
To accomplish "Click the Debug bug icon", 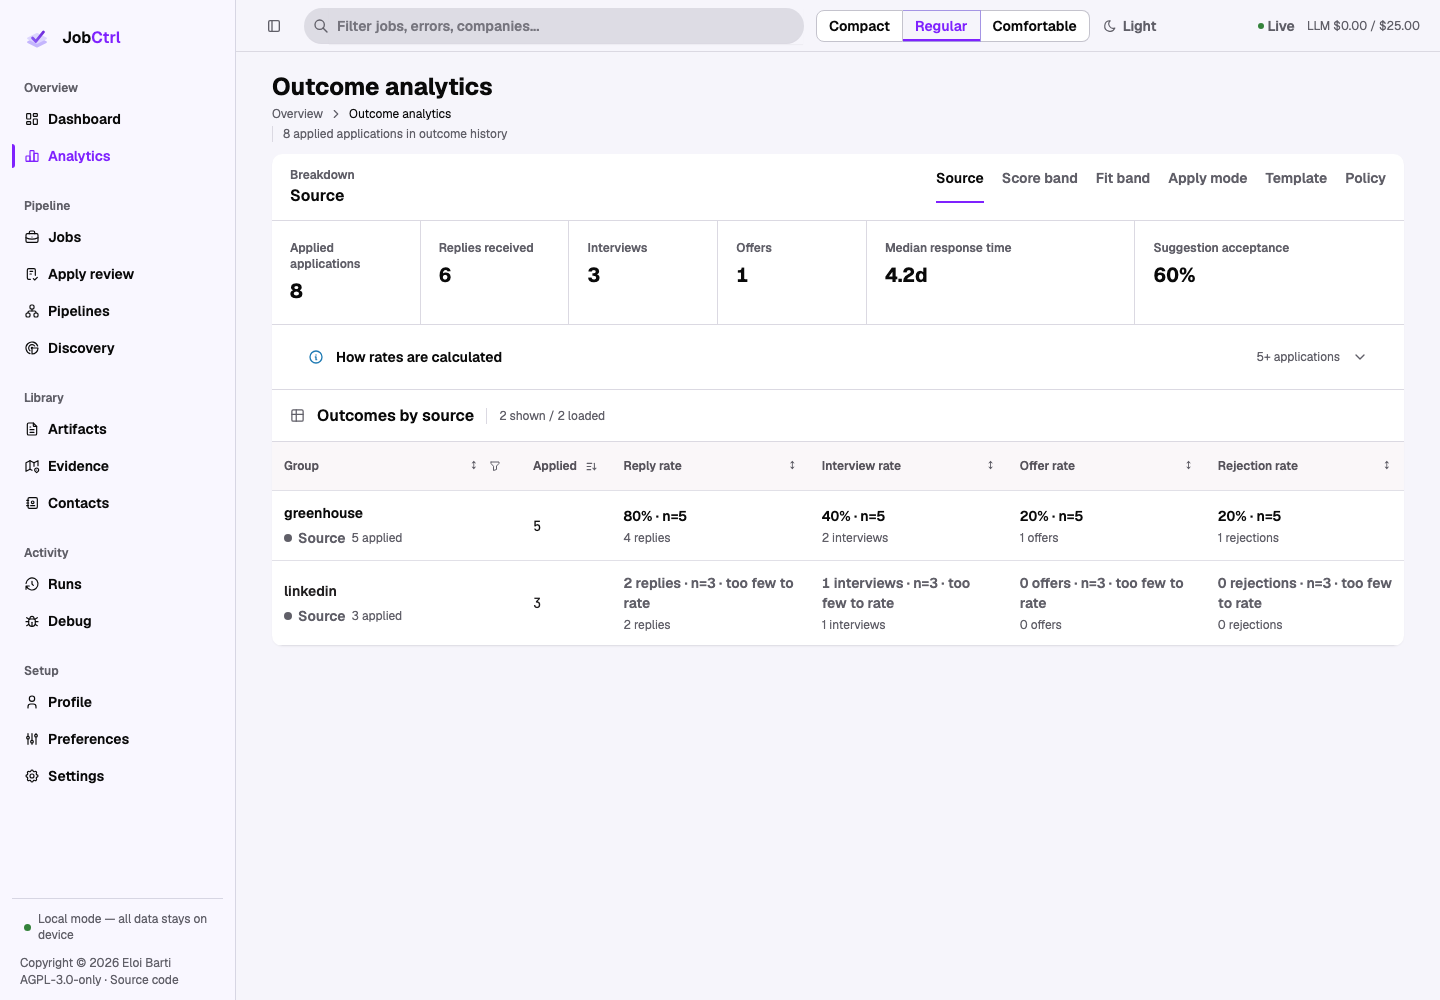I will tap(32, 621).
